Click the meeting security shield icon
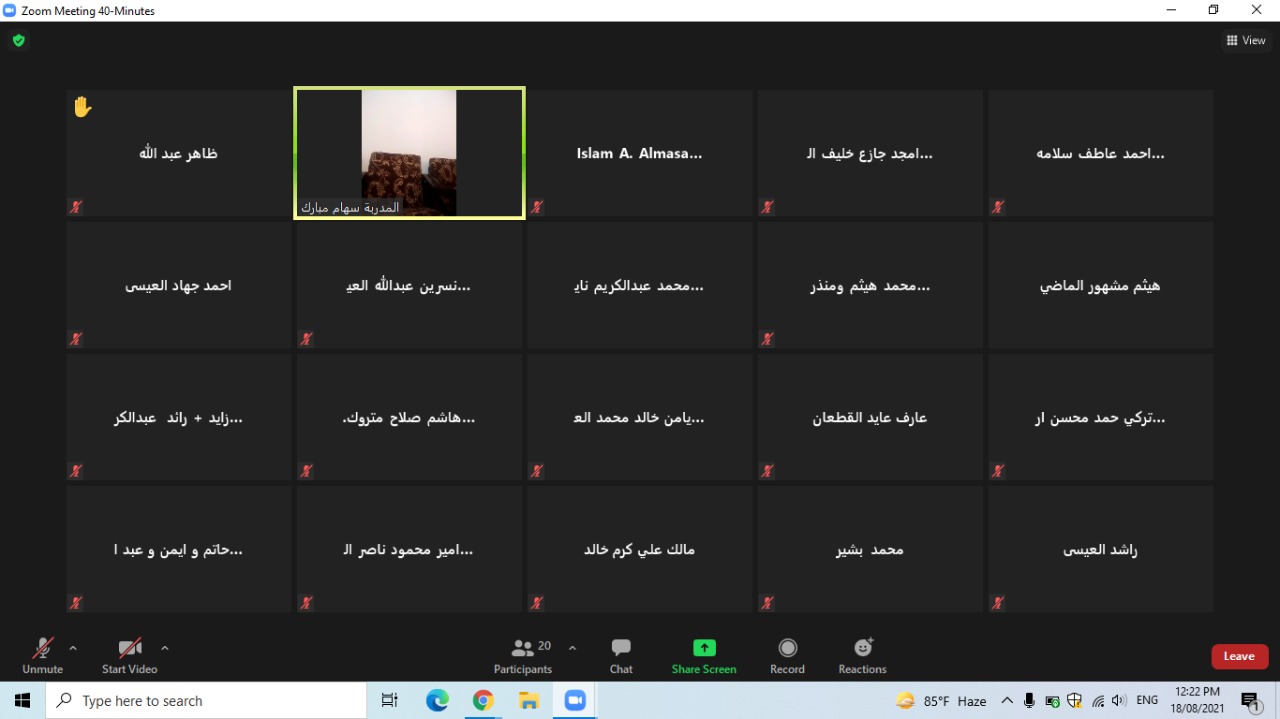This screenshot has width=1280, height=719. coord(19,41)
